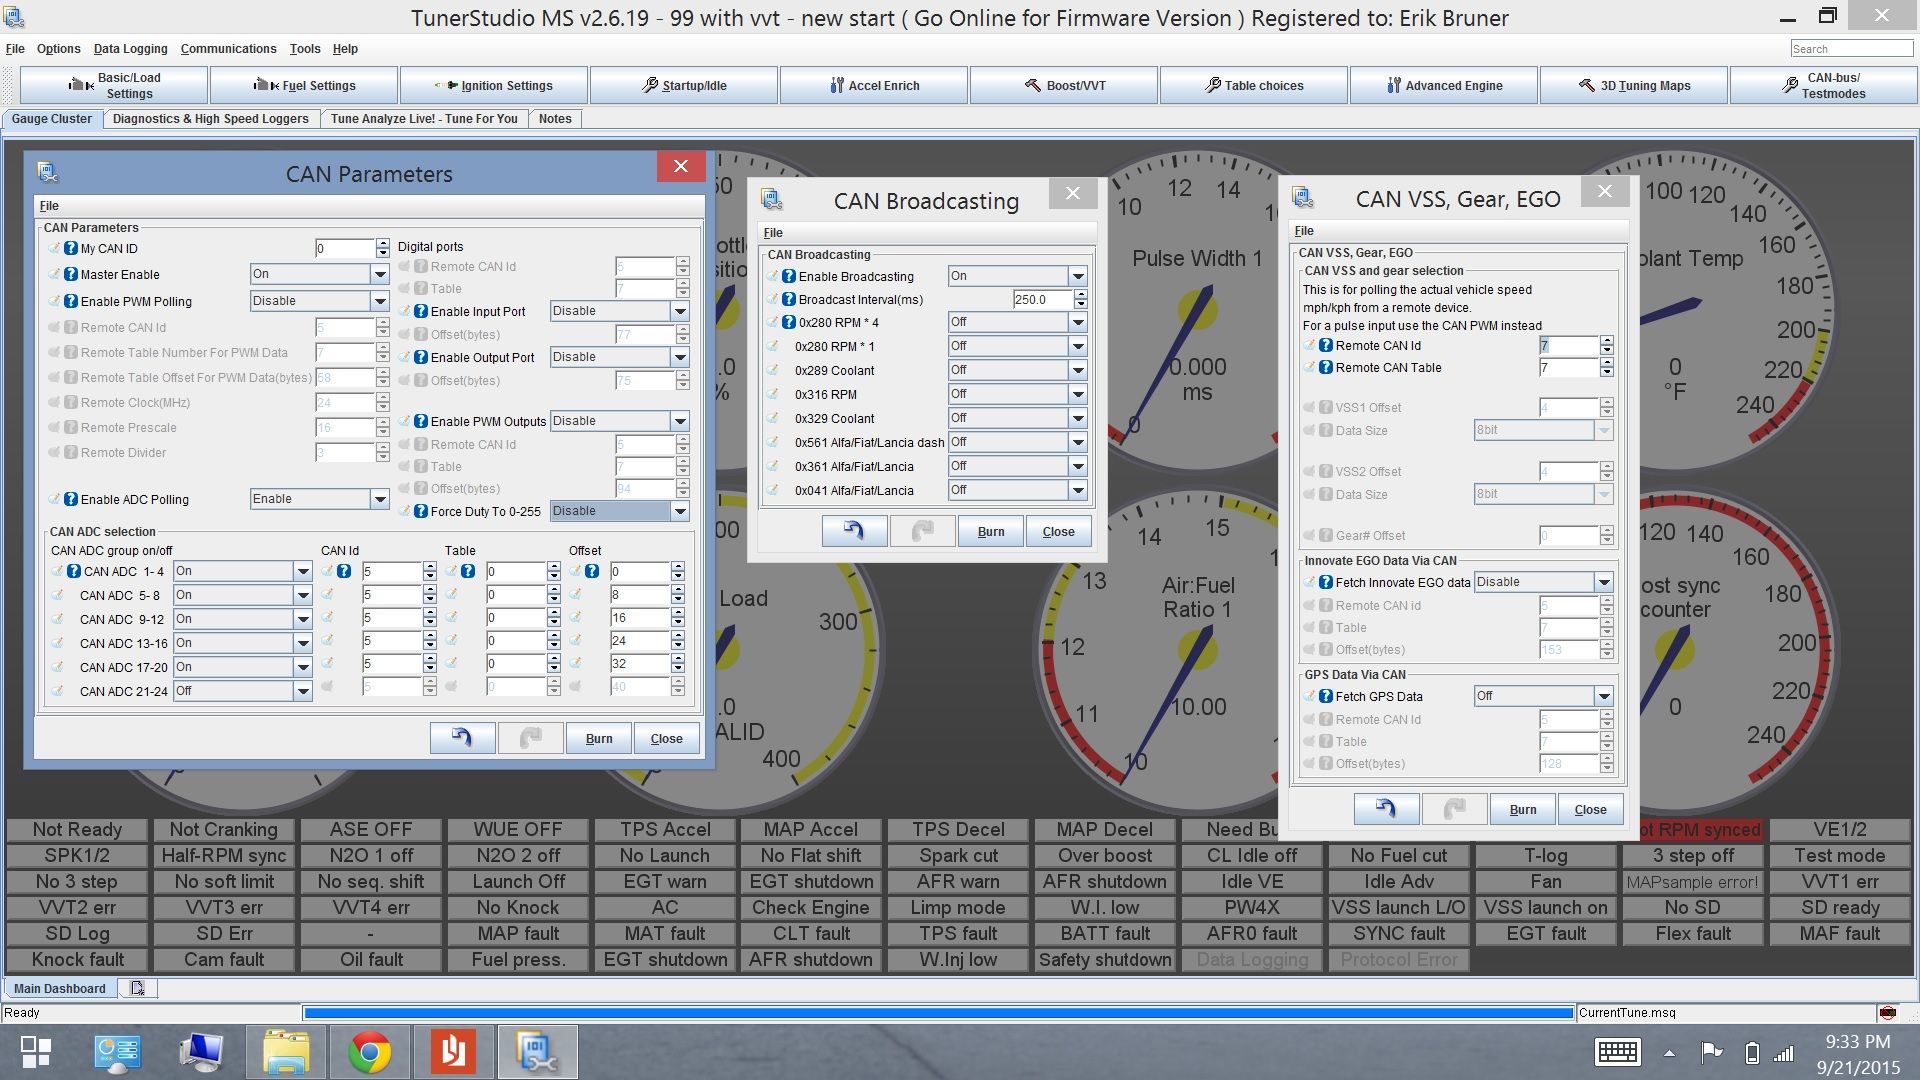Open the 0x316 RPM dropdown
This screenshot has height=1080, width=1920.
(1078, 394)
